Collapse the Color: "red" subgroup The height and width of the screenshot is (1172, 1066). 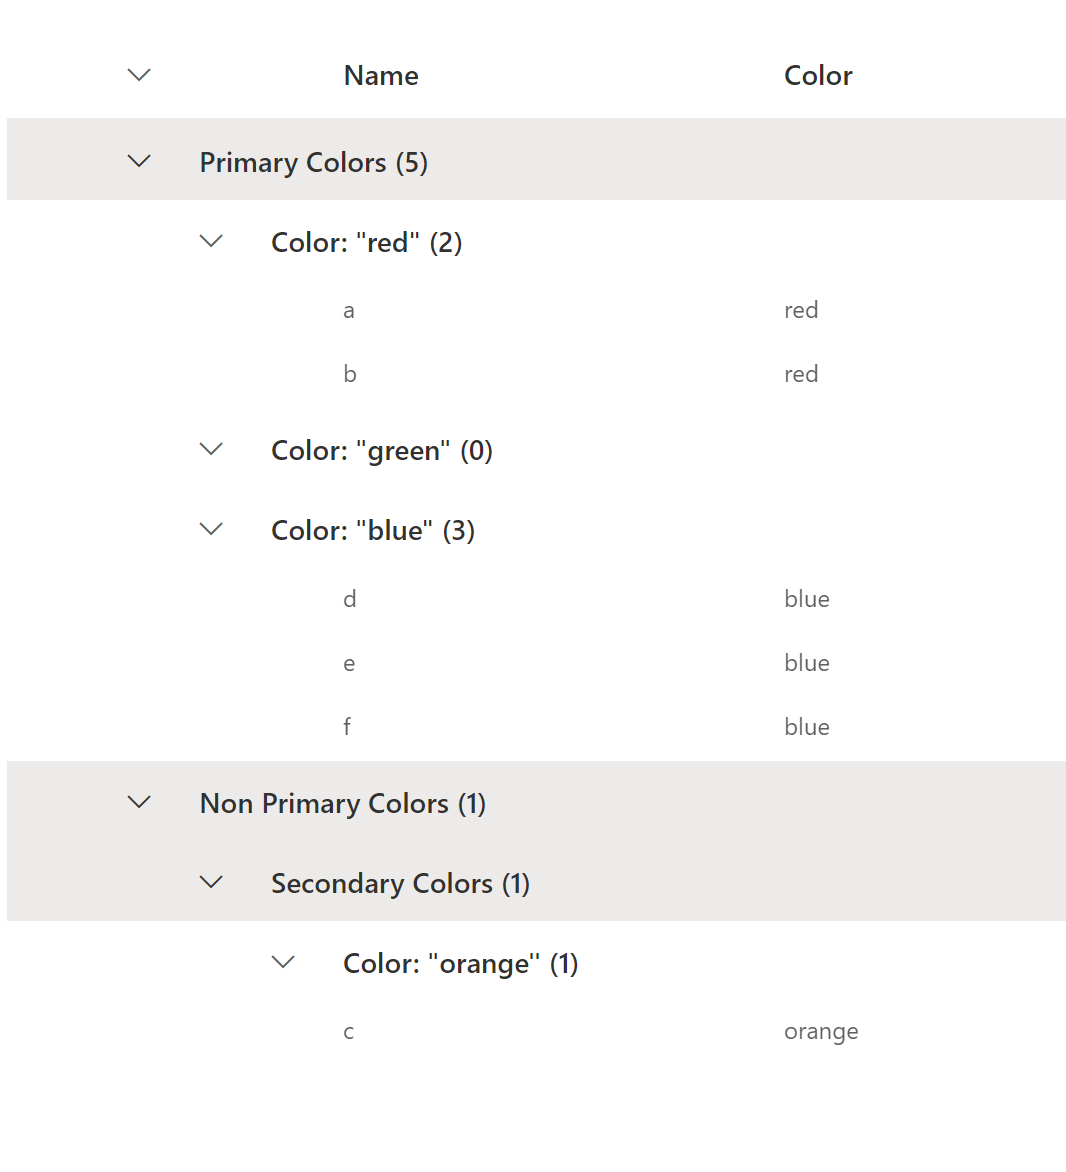point(210,240)
